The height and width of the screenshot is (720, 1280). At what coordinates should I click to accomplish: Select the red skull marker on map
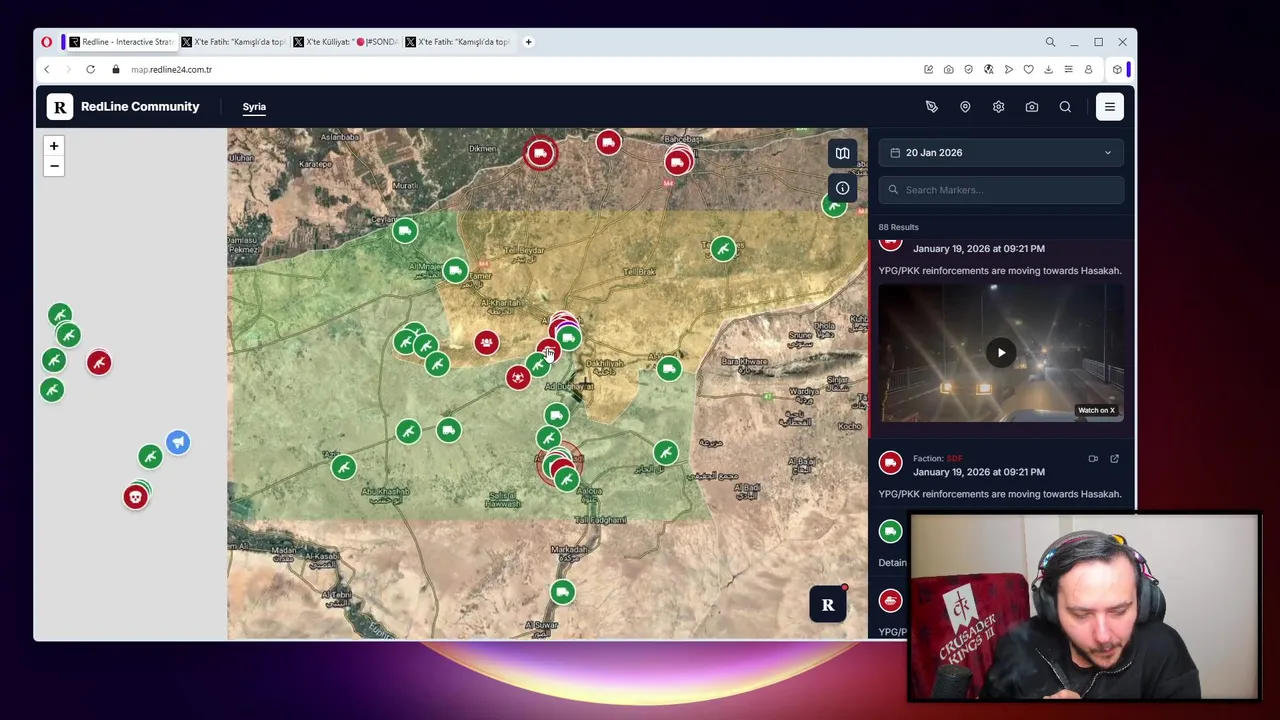(x=135, y=497)
